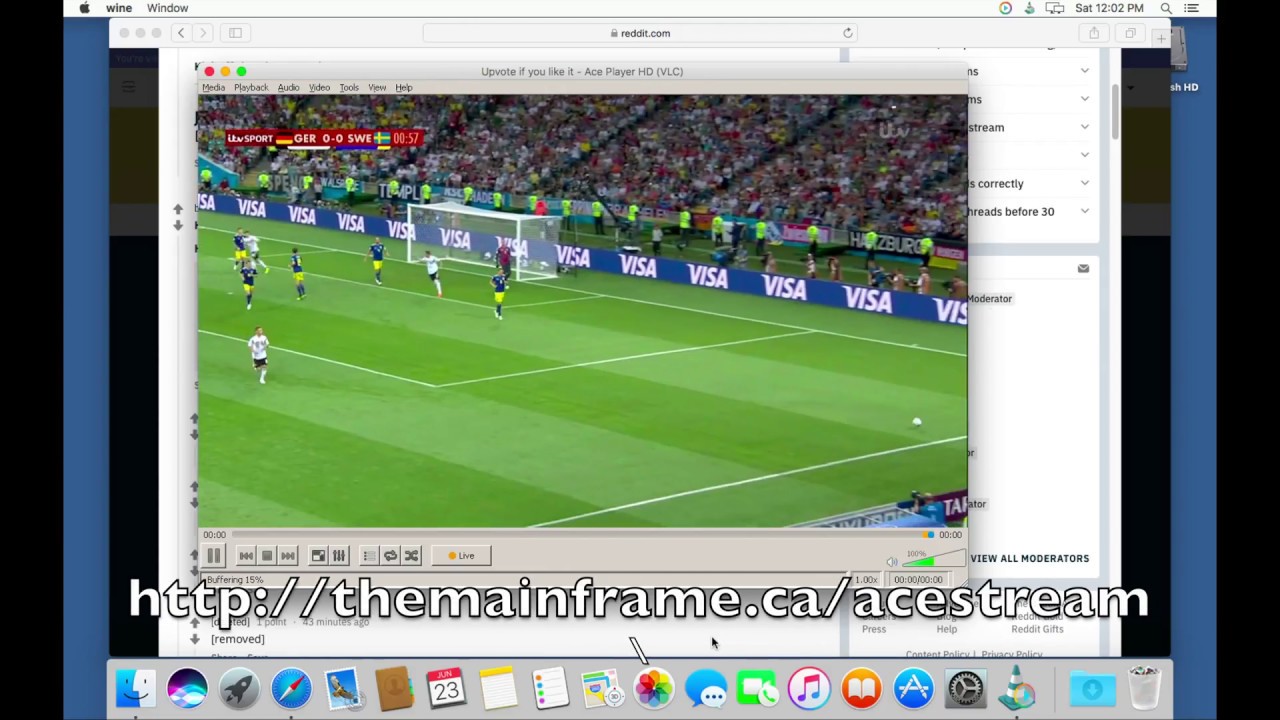
Task: Open Spotlight search
Action: (1166, 8)
